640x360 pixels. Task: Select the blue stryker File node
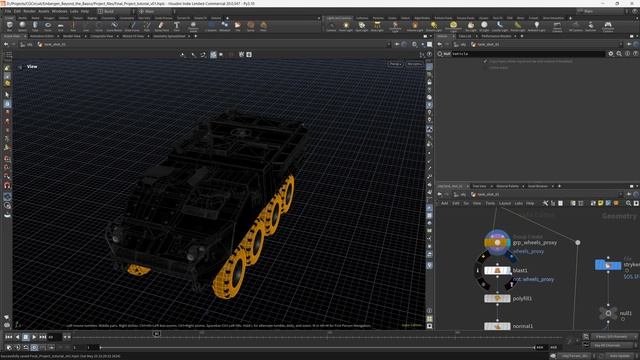point(608,265)
